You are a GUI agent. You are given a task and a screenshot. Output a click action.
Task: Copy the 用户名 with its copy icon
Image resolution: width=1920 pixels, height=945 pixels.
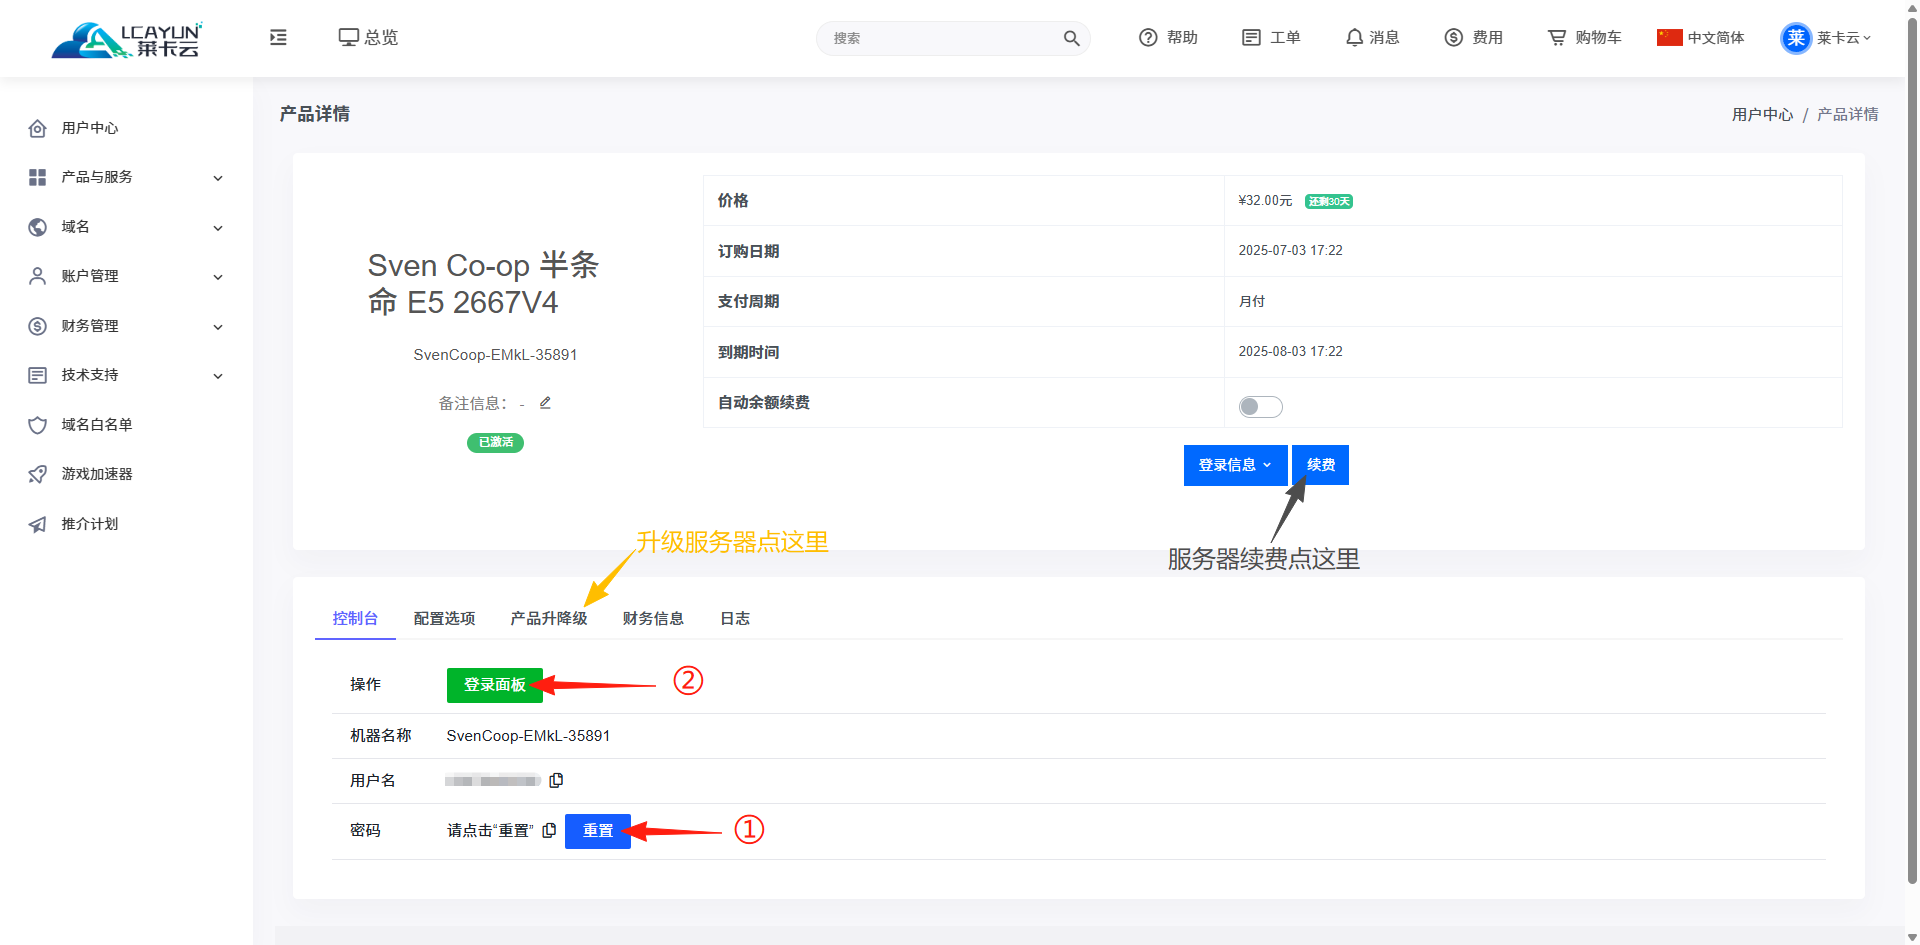(x=556, y=780)
